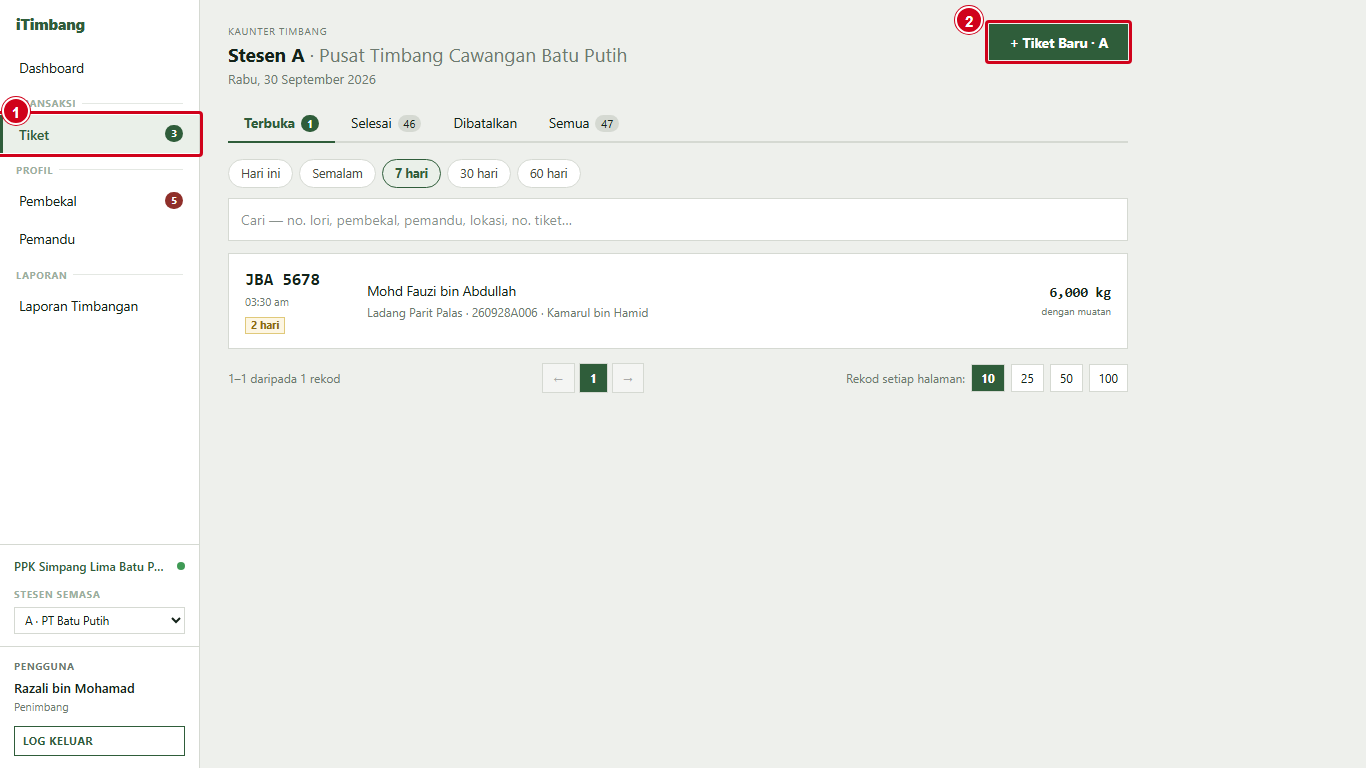The width and height of the screenshot is (1366, 768).
Task: Show 100 records per page
Action: [x=1108, y=378]
